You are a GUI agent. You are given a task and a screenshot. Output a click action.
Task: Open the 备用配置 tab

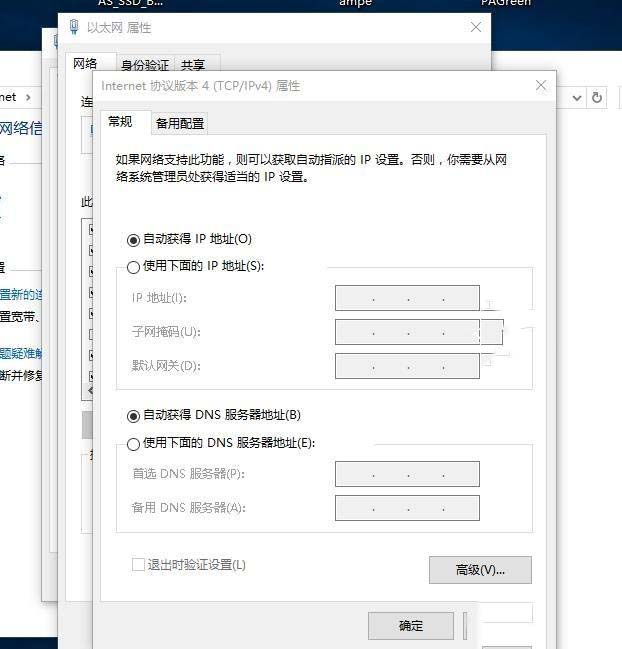tap(180, 123)
